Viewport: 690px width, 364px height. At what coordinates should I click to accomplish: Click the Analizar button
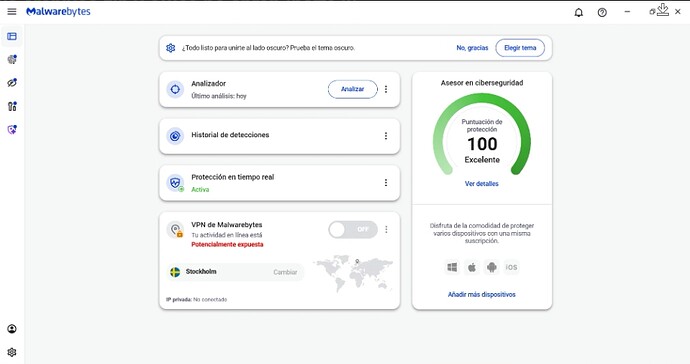pyautogui.click(x=352, y=89)
